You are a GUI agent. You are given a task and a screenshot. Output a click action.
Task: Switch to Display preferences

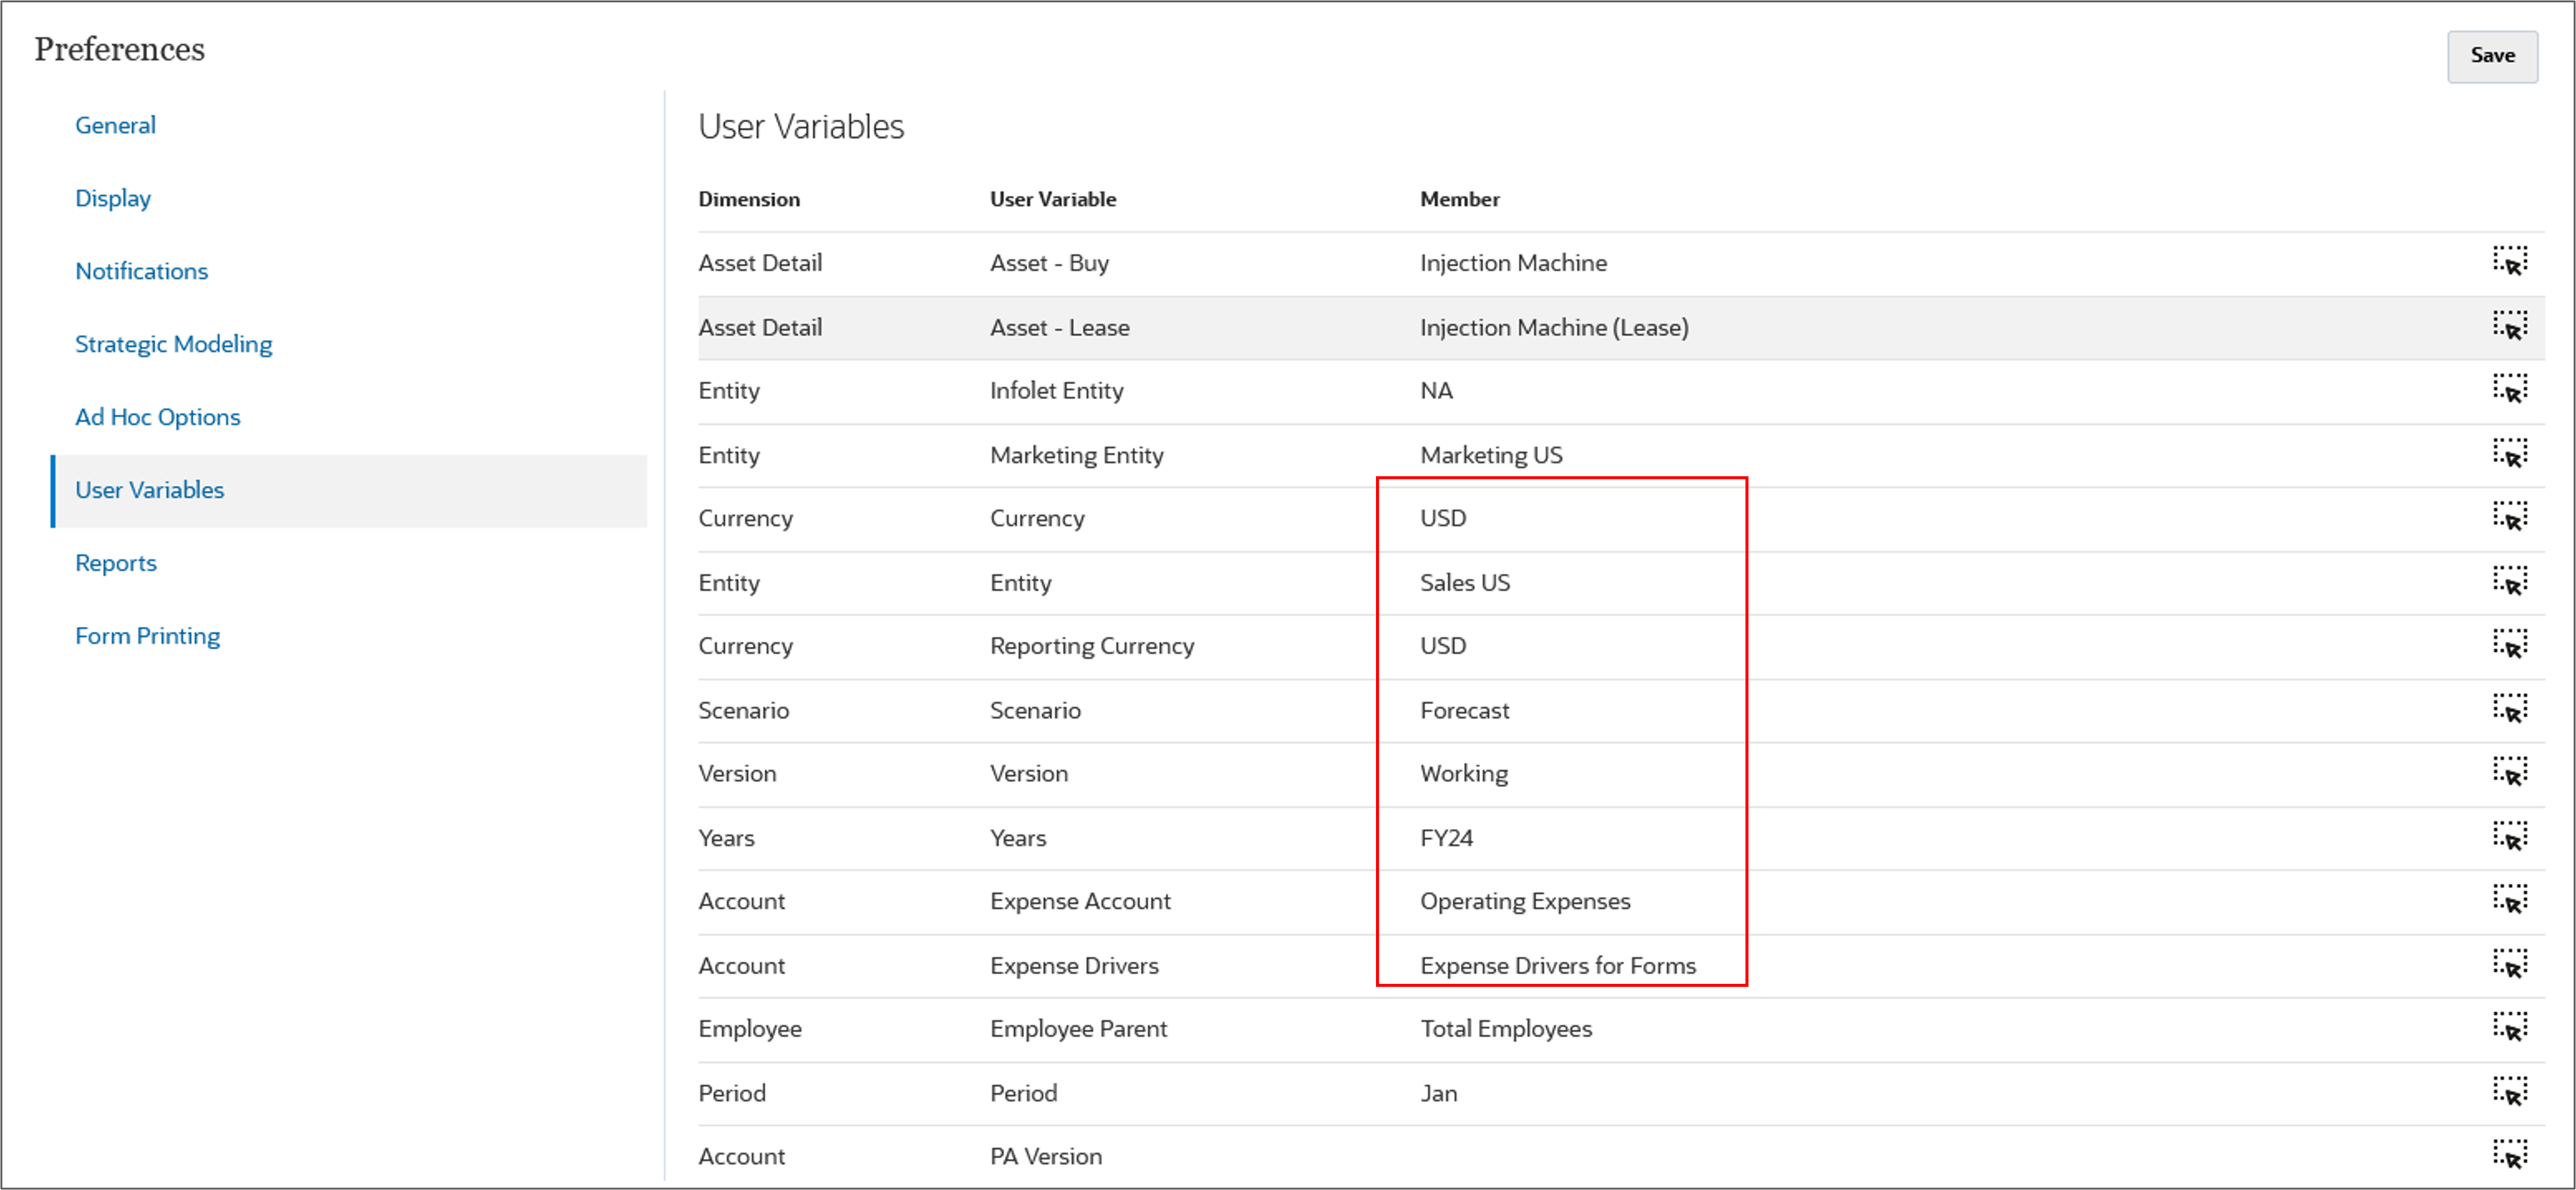click(112, 198)
